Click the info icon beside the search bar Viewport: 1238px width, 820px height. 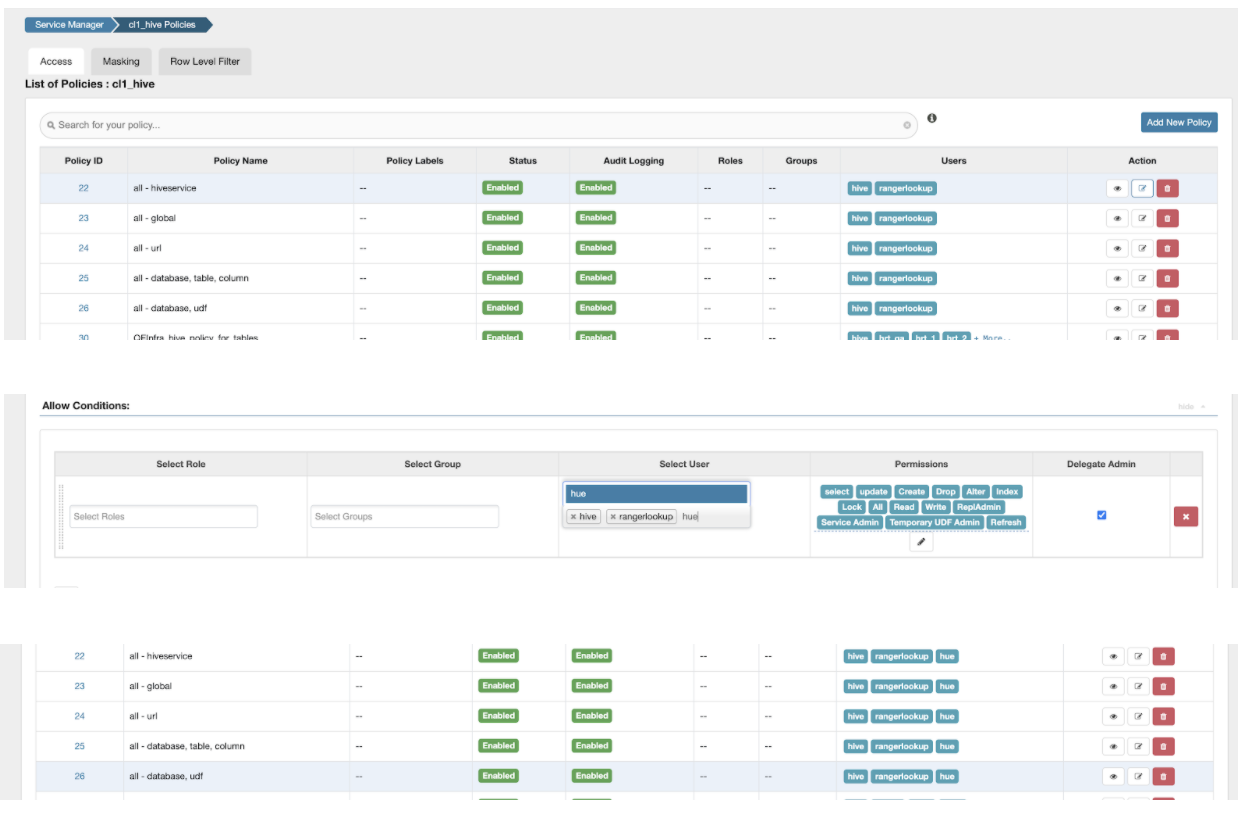[x=932, y=118]
